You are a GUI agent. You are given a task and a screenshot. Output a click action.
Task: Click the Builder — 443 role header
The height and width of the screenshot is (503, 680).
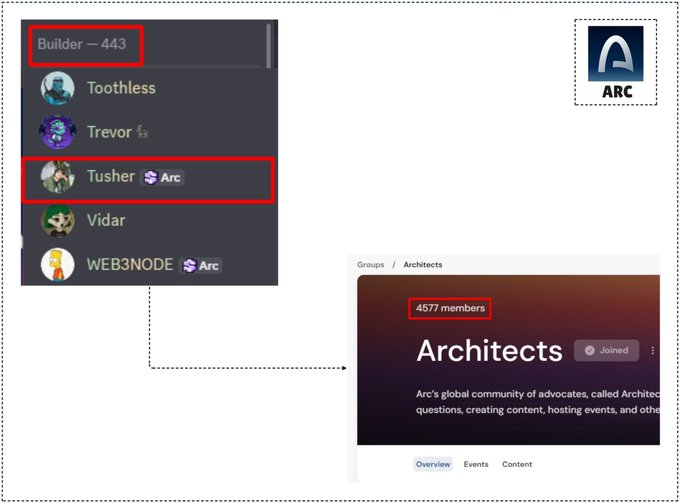point(82,44)
